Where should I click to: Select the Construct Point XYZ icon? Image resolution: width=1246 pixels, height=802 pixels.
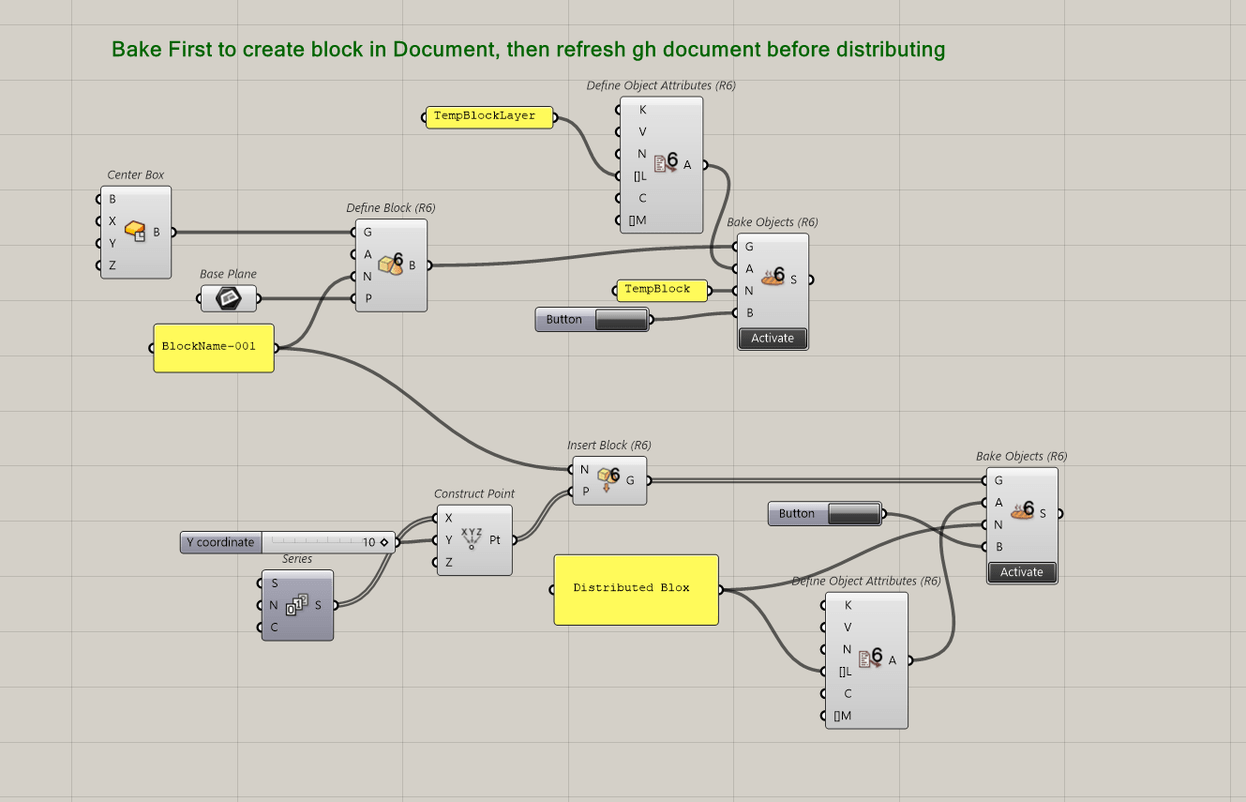pos(472,539)
